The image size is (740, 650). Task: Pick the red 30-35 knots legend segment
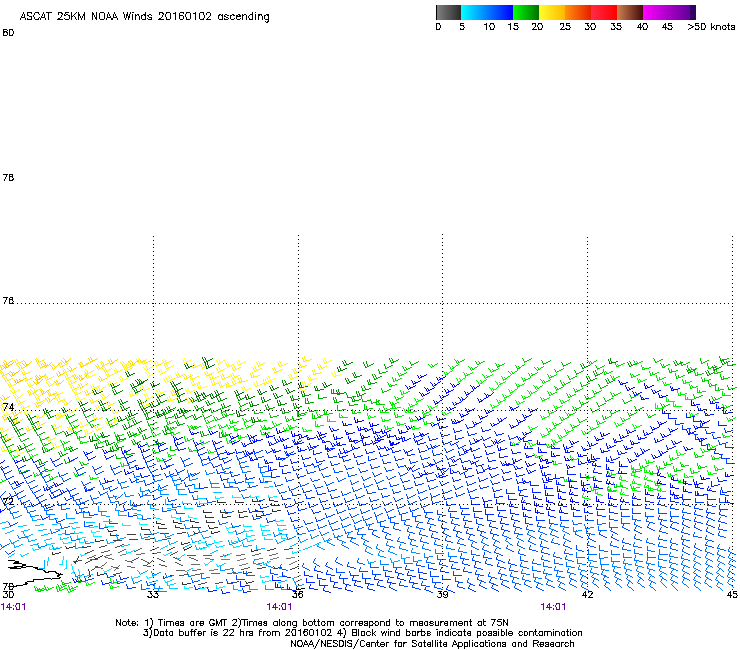[x=604, y=12]
